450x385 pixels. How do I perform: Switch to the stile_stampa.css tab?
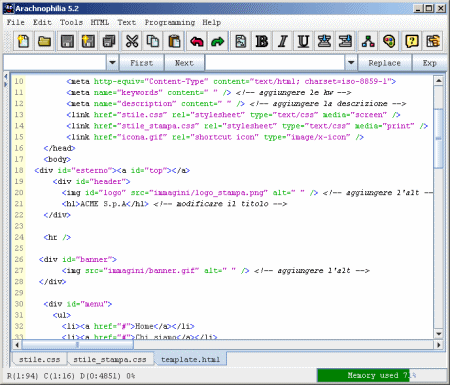coord(110,359)
